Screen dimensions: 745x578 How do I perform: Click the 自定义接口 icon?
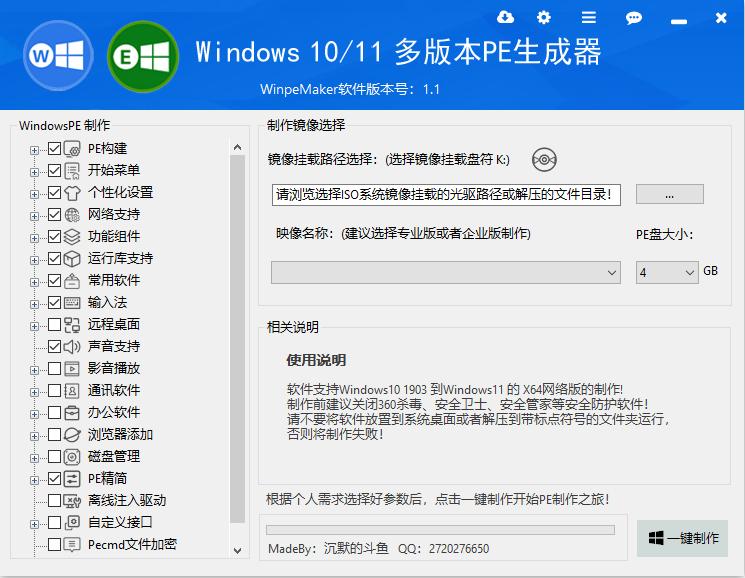coord(72,523)
